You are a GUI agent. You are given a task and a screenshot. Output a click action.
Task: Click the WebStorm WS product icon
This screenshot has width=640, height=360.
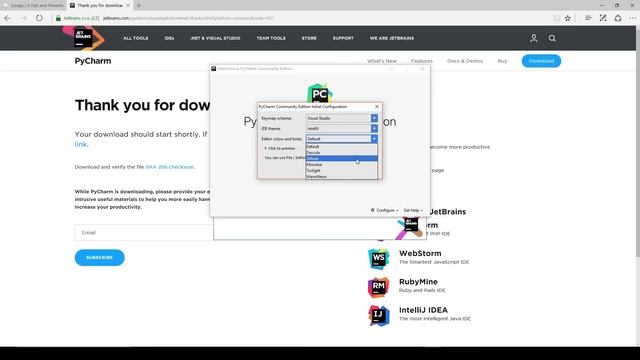click(x=378, y=258)
